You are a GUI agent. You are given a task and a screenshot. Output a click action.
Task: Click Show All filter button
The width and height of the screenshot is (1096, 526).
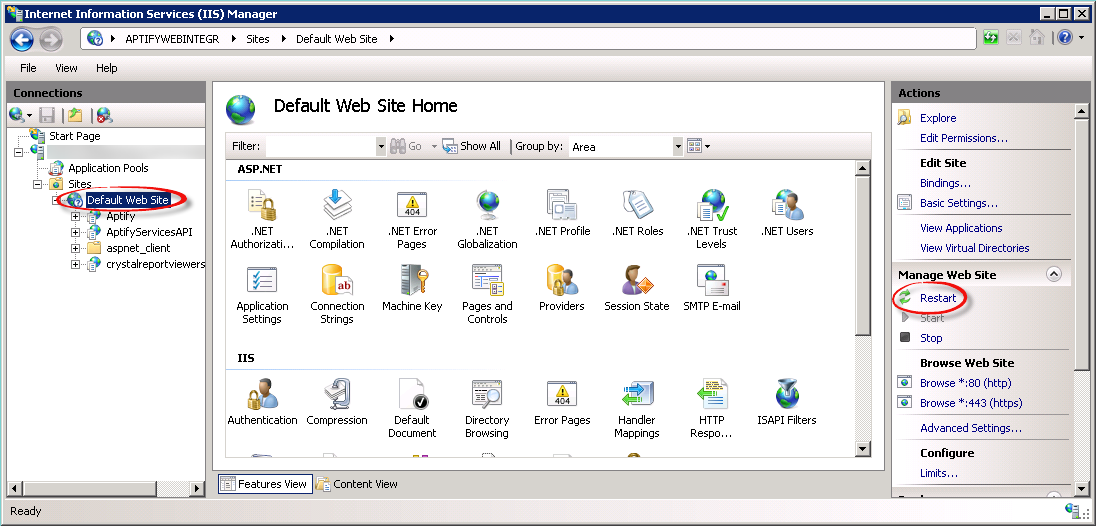(472, 146)
